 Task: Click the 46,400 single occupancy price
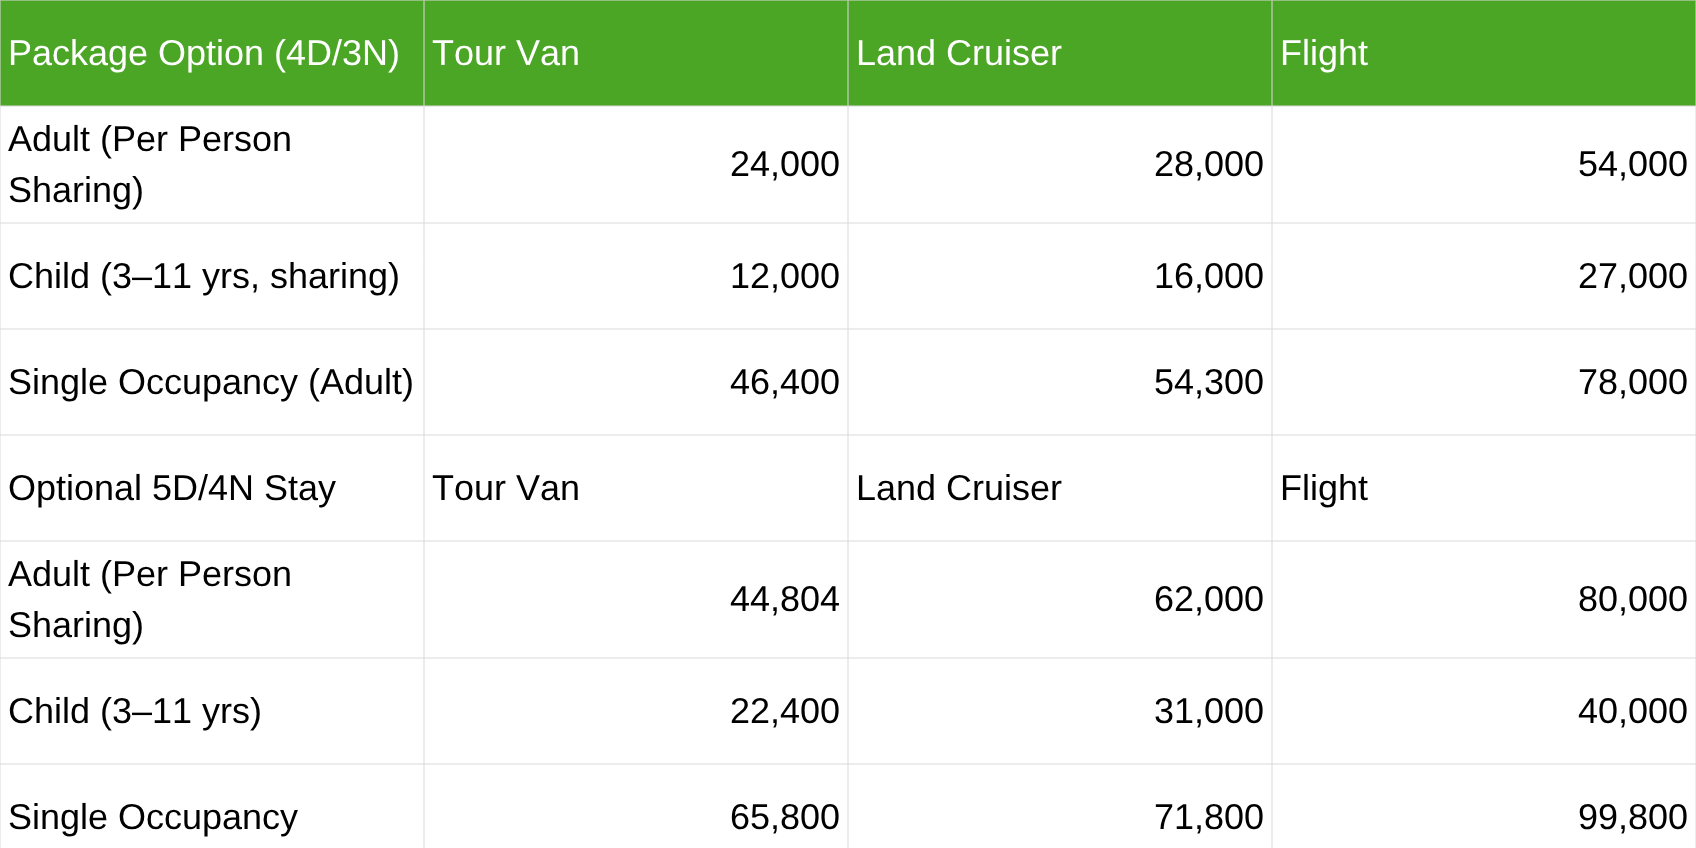point(784,382)
